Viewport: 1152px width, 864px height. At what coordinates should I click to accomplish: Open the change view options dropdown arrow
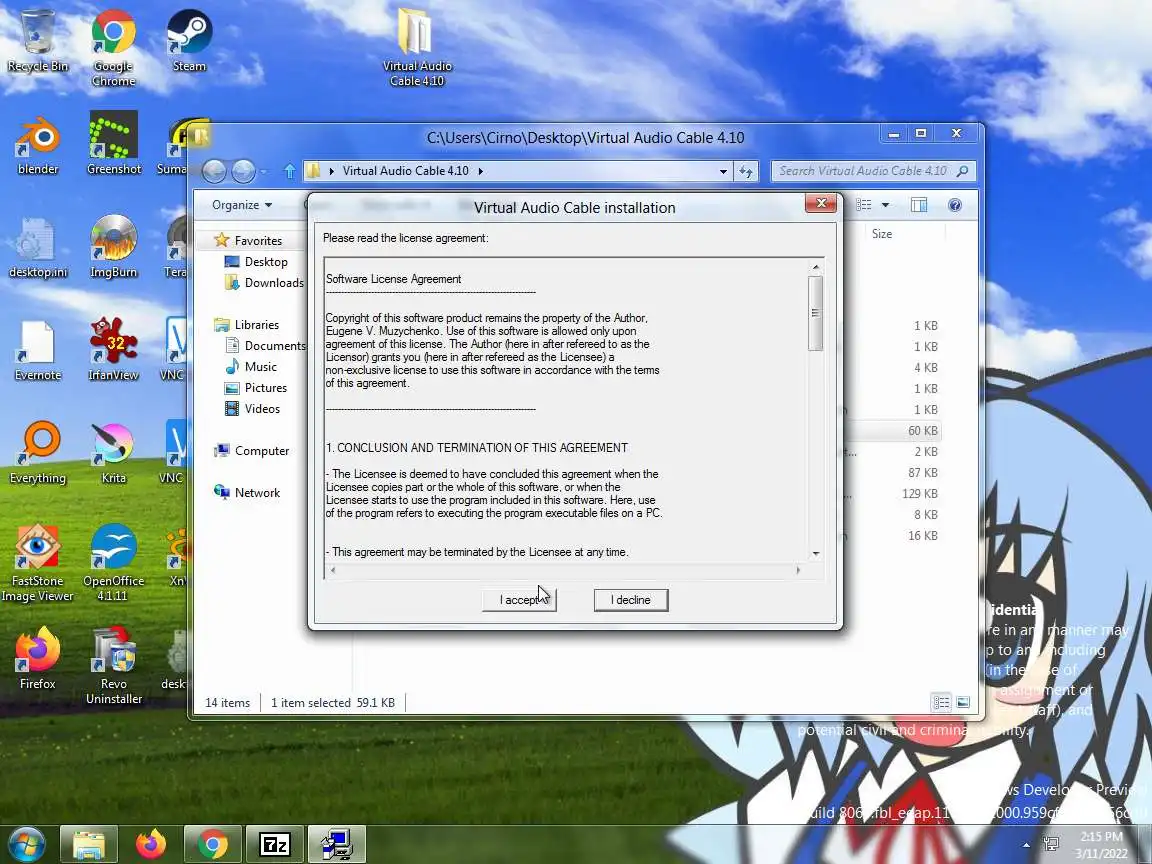(885, 205)
